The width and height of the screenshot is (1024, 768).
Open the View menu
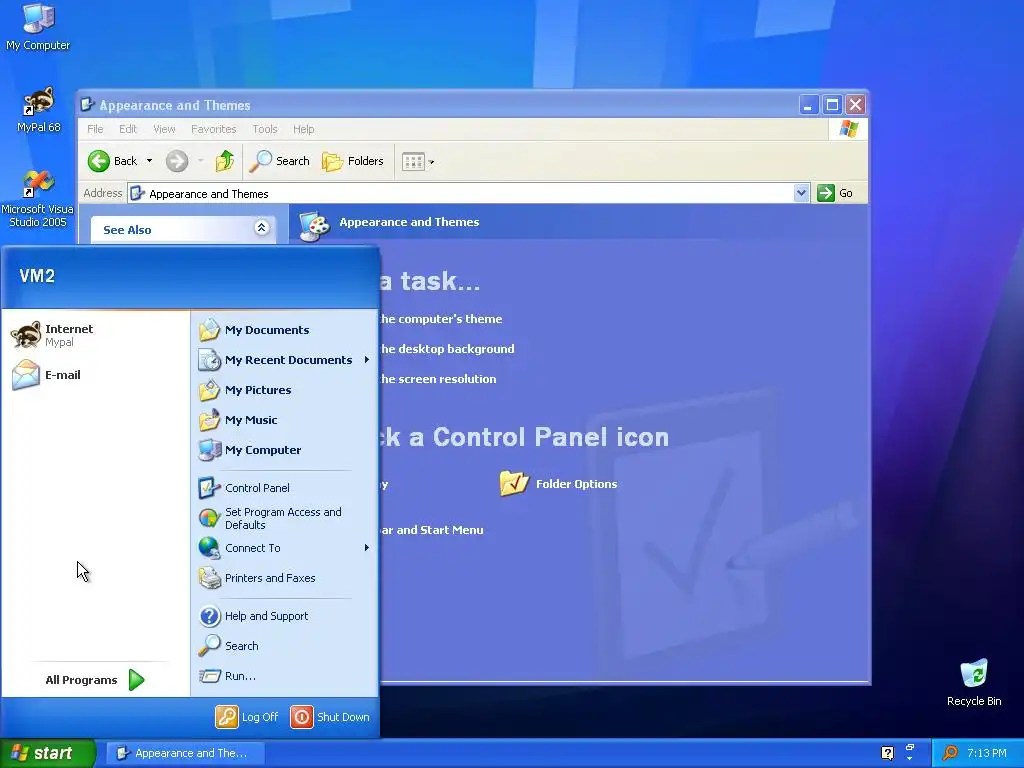pos(165,129)
